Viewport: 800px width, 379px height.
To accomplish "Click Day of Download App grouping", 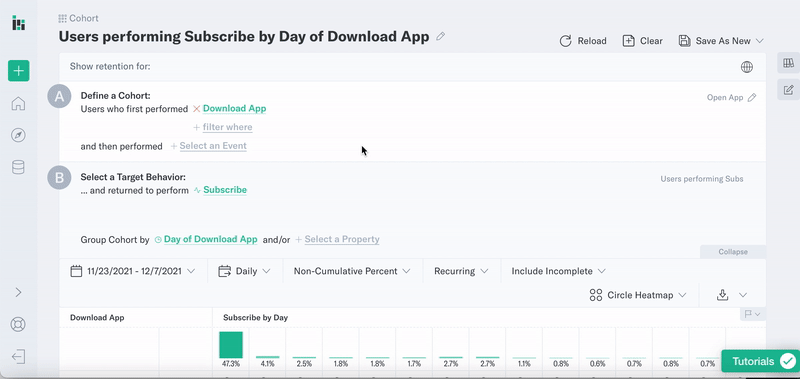I will [210, 239].
